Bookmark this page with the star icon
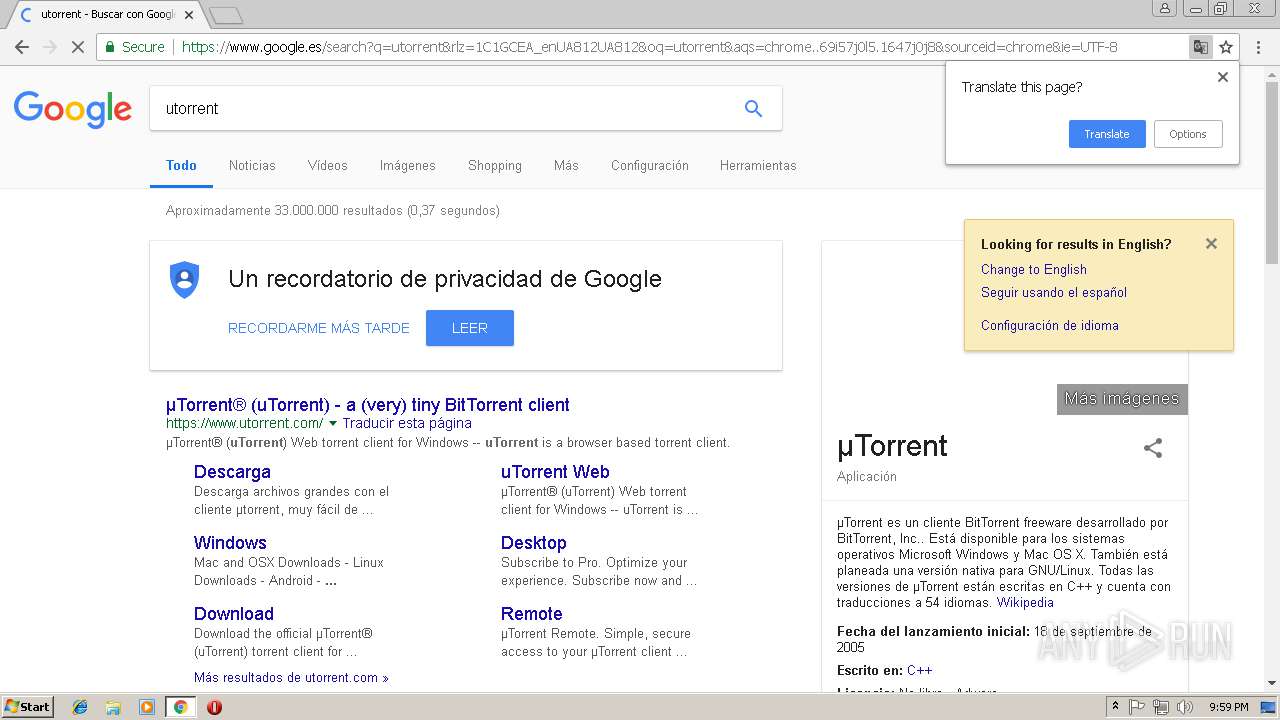 pos(1226,47)
